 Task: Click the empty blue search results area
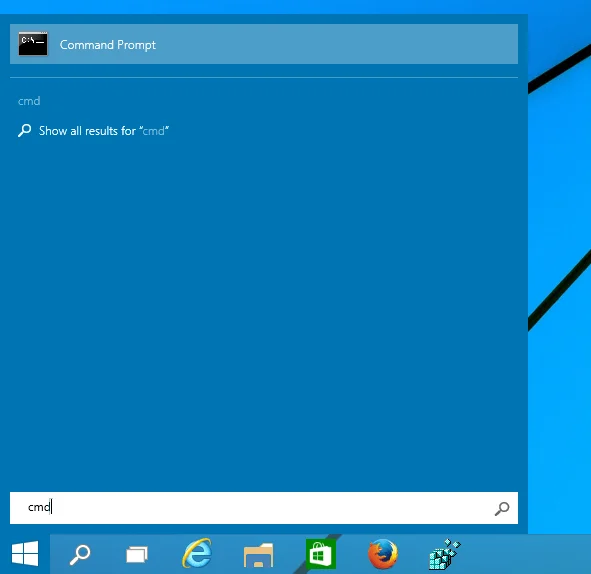[x=264, y=309]
